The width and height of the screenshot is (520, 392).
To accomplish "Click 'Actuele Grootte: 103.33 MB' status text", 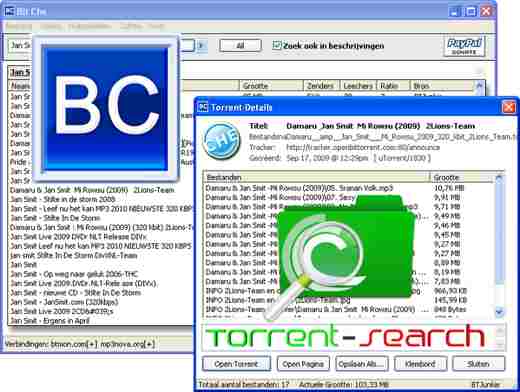I will point(343,385).
